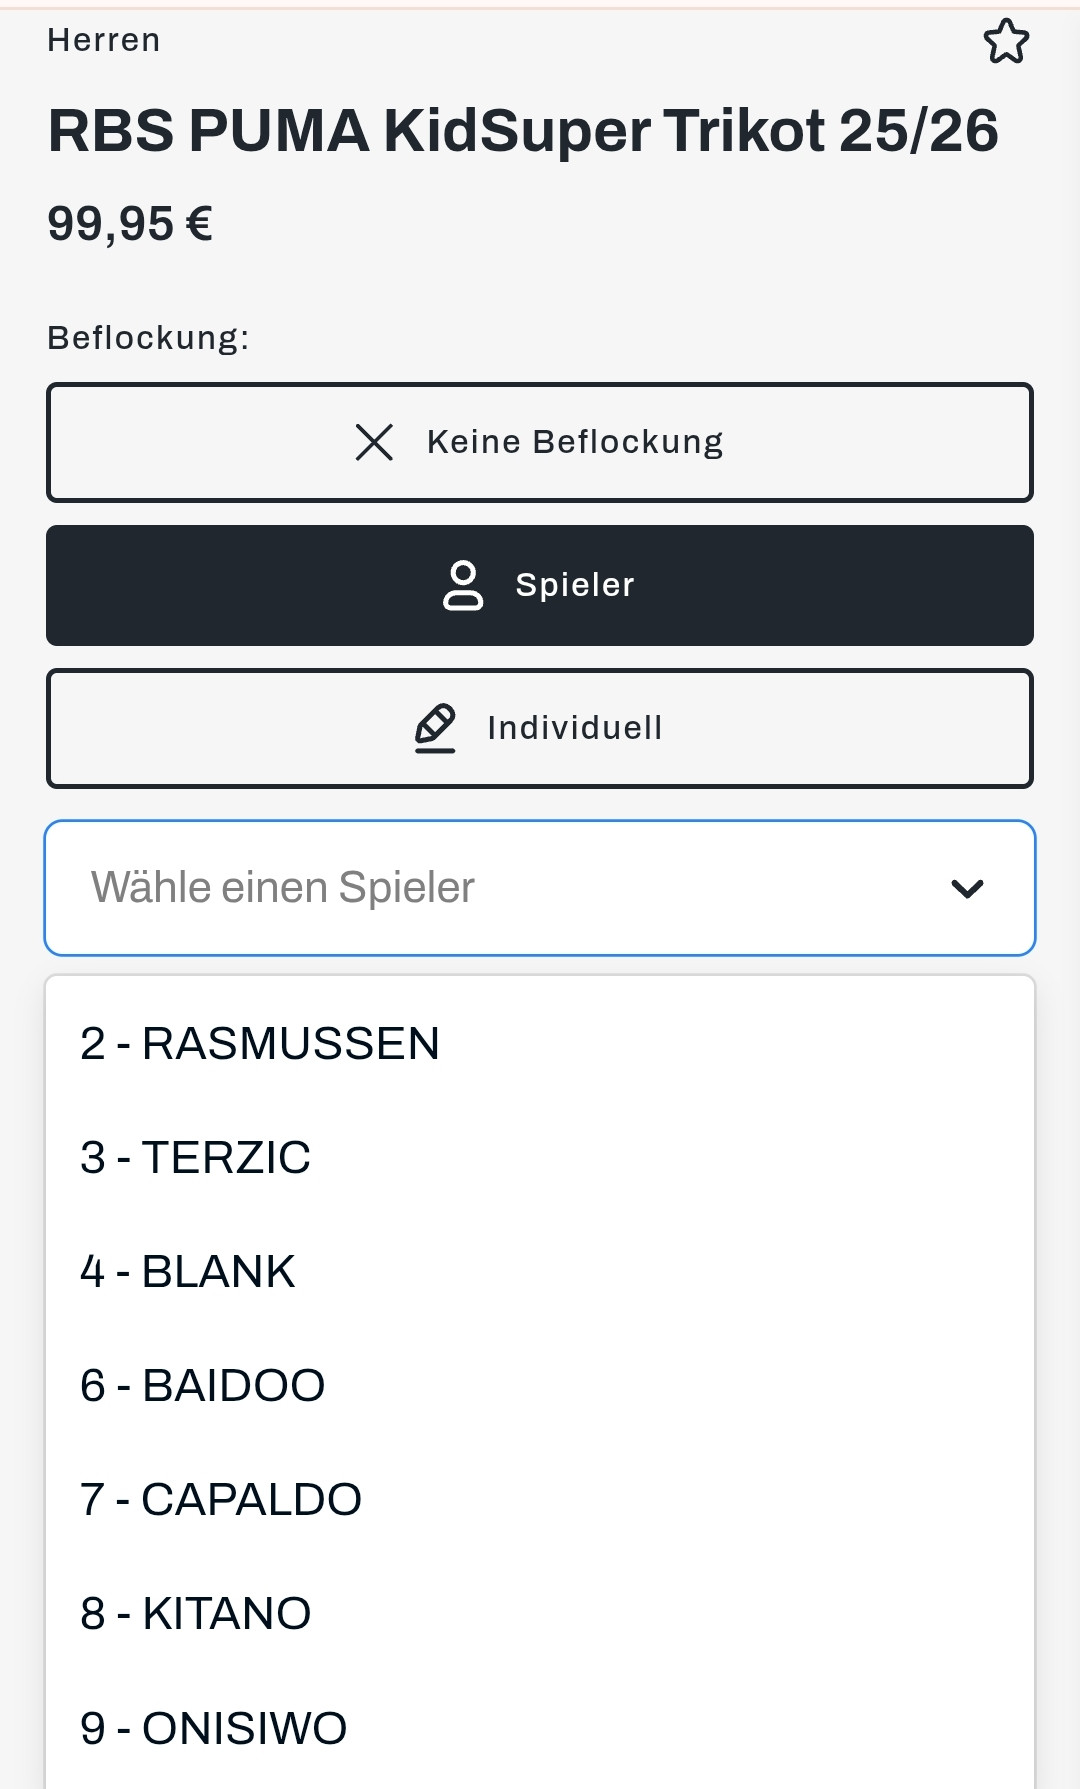The width and height of the screenshot is (1080, 1789).
Task: Click the person icon on Spieler button
Action: [x=462, y=585]
